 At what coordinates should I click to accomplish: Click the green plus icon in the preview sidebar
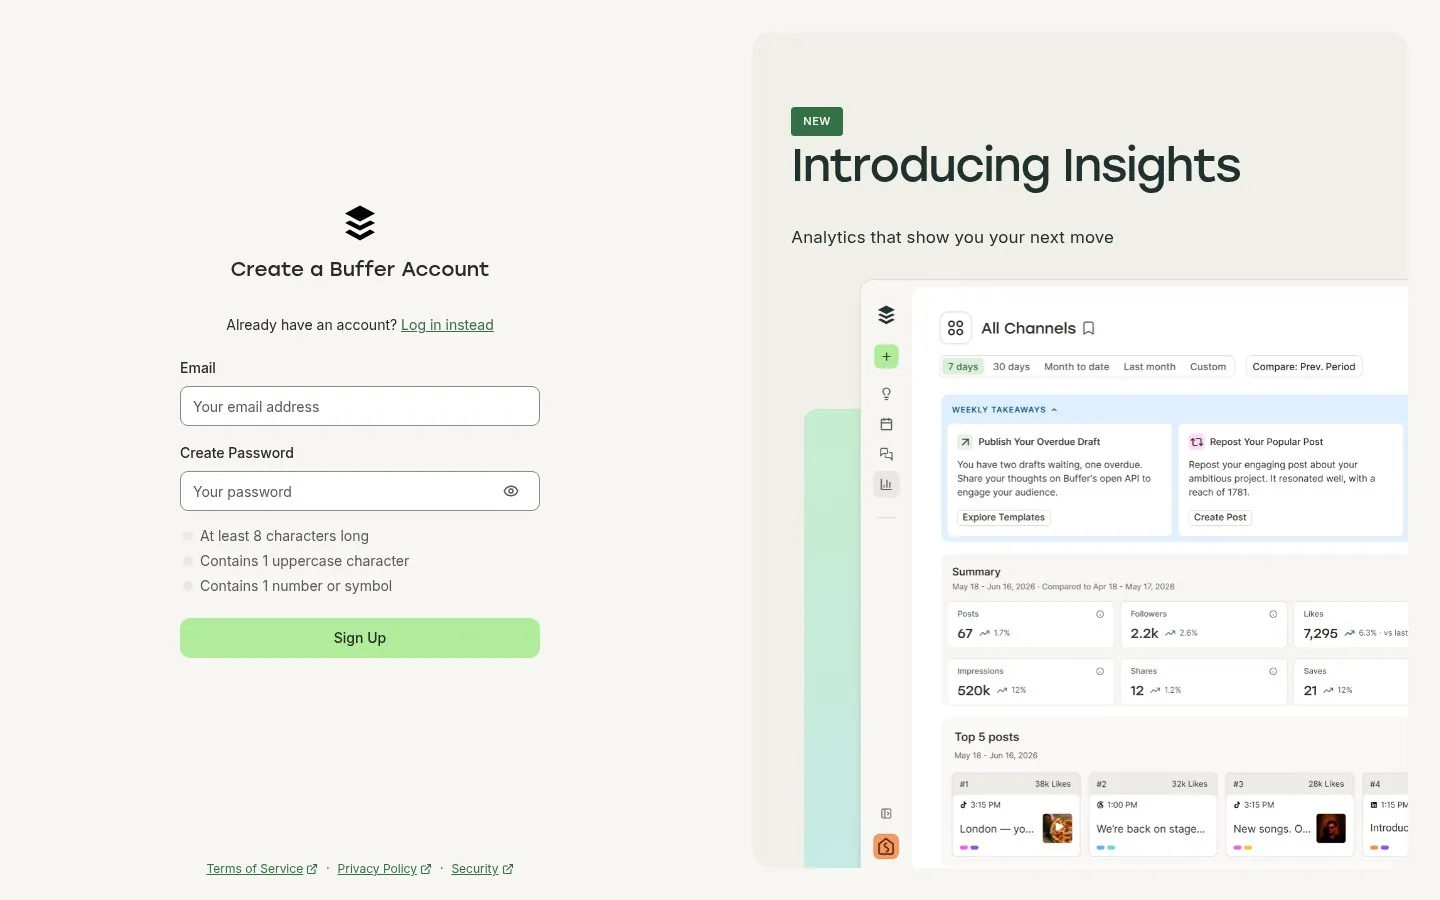[886, 356]
